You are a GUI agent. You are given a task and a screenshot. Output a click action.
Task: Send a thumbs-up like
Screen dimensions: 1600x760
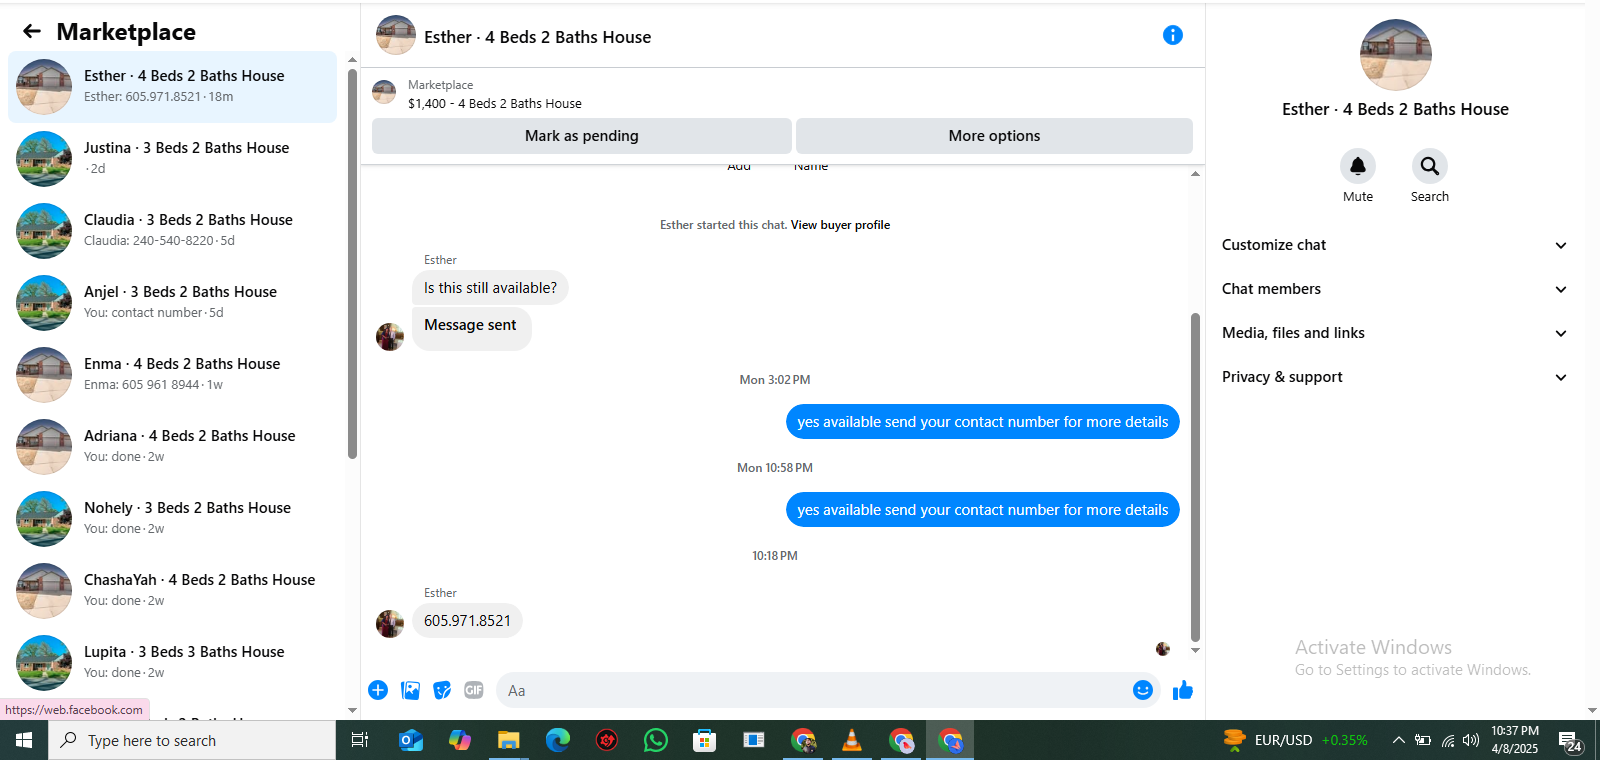click(x=1183, y=690)
